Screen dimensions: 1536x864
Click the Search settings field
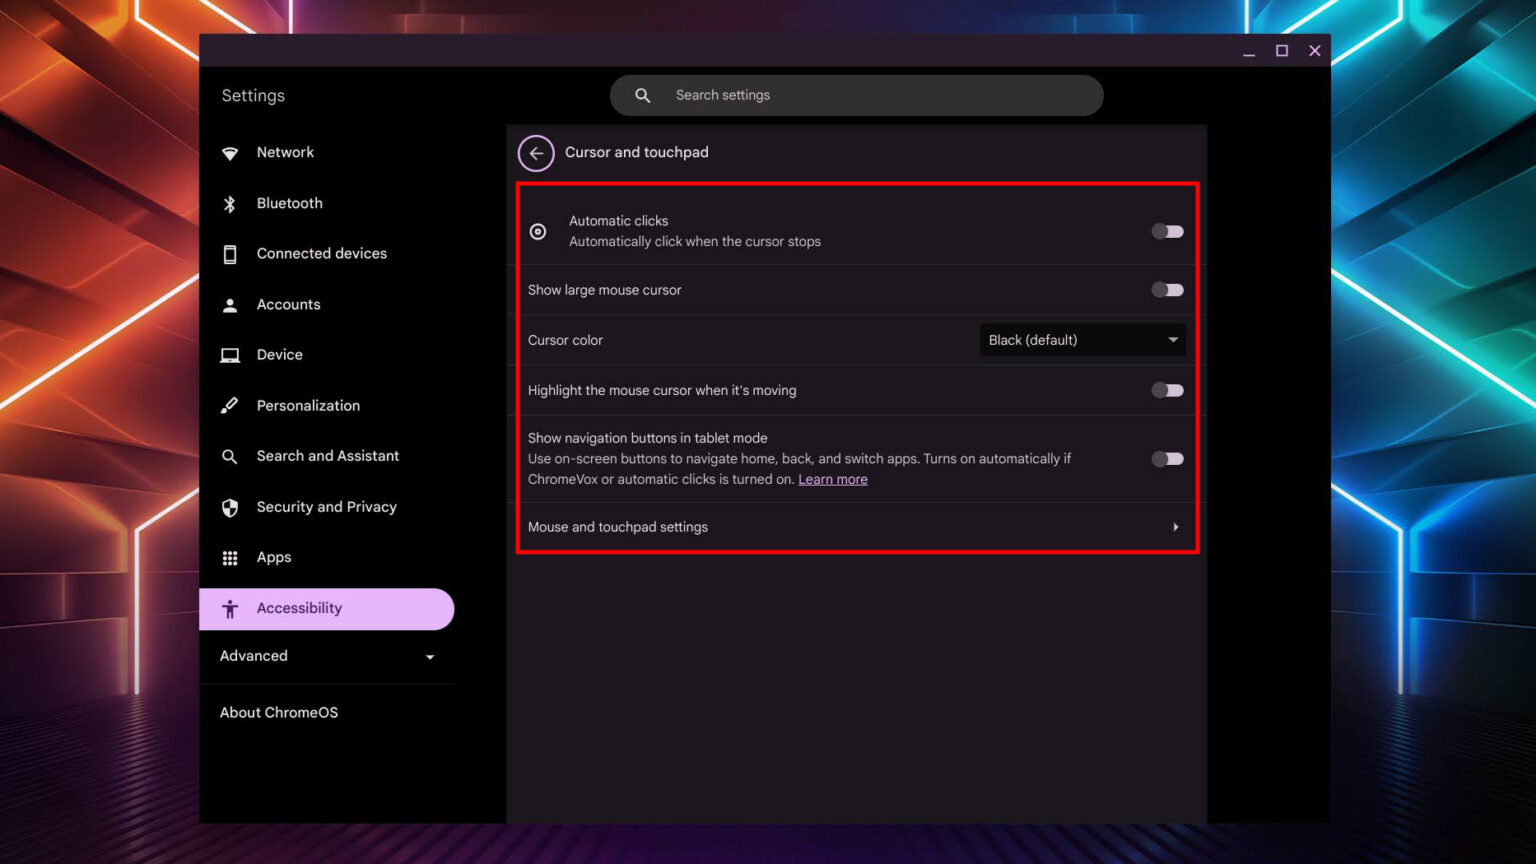(856, 95)
